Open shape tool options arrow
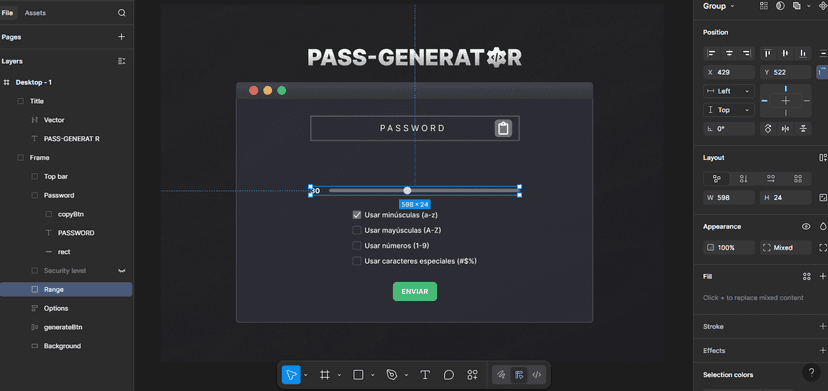This screenshot has width=828, height=391. (372, 375)
